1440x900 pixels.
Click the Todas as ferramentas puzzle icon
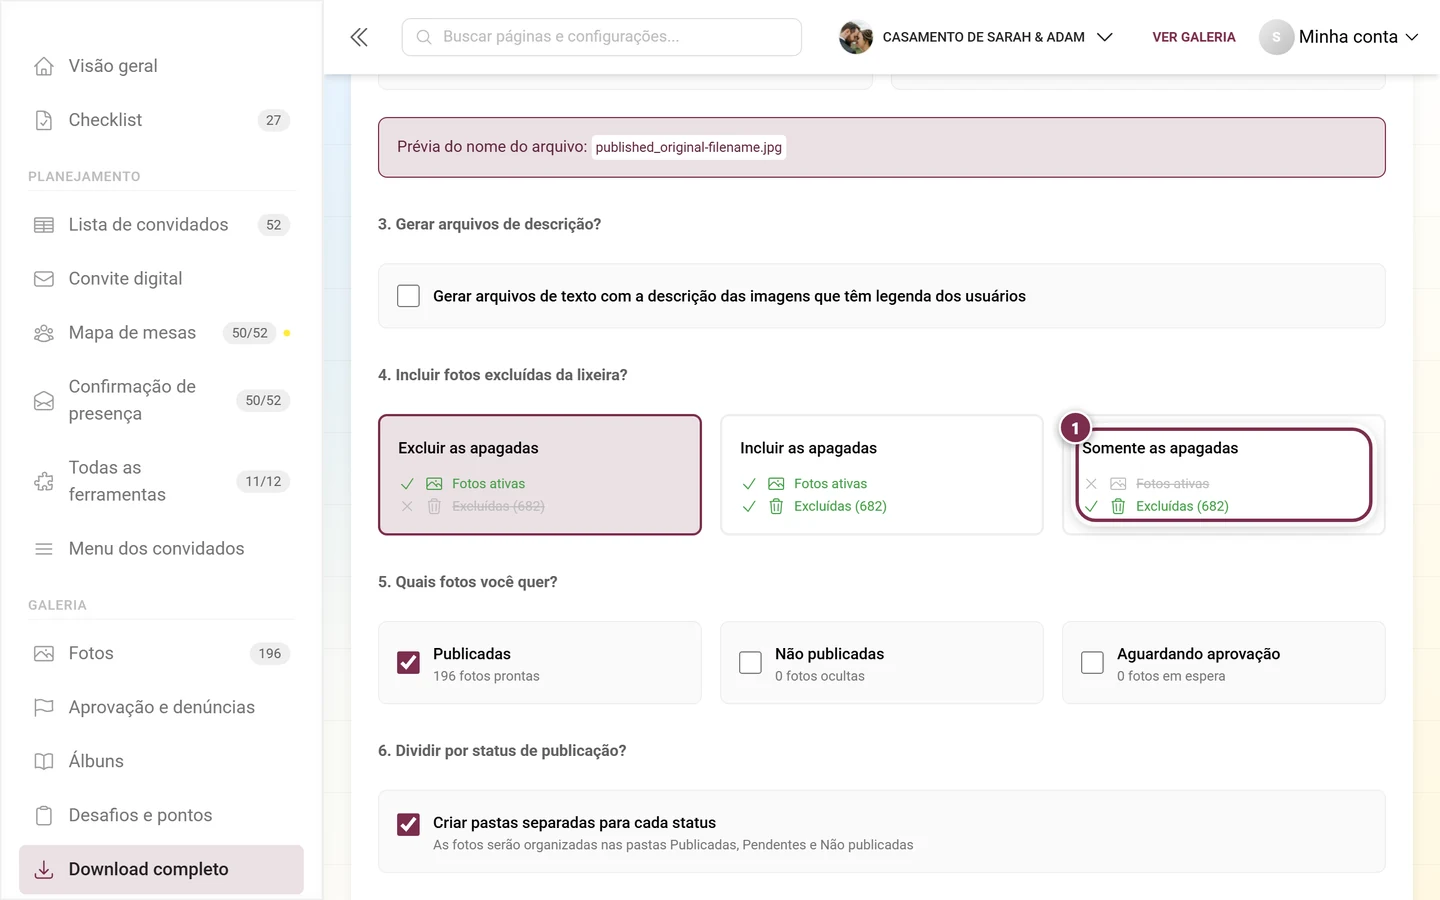click(x=44, y=482)
